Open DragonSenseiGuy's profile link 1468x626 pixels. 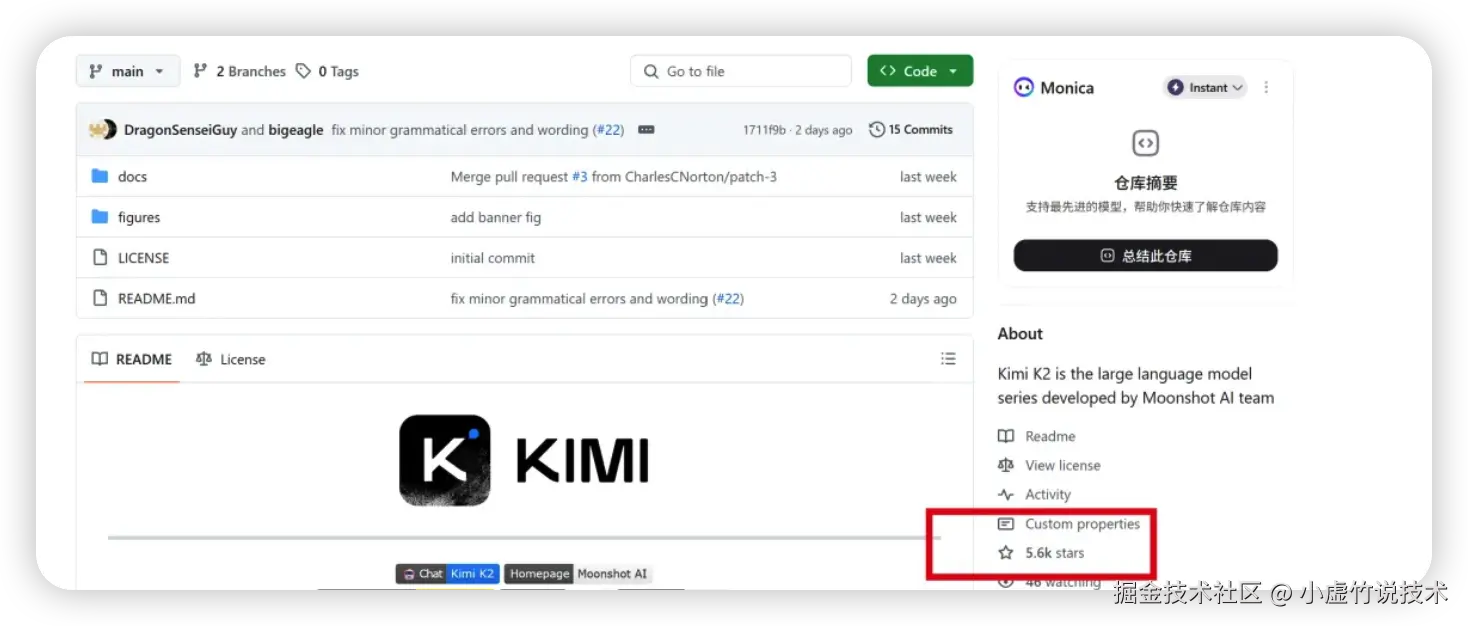[180, 130]
